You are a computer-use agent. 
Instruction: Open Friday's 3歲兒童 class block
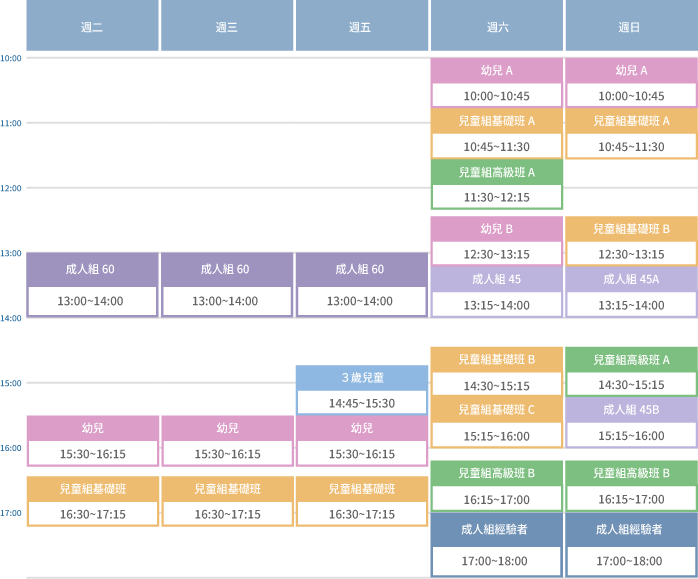tap(361, 390)
